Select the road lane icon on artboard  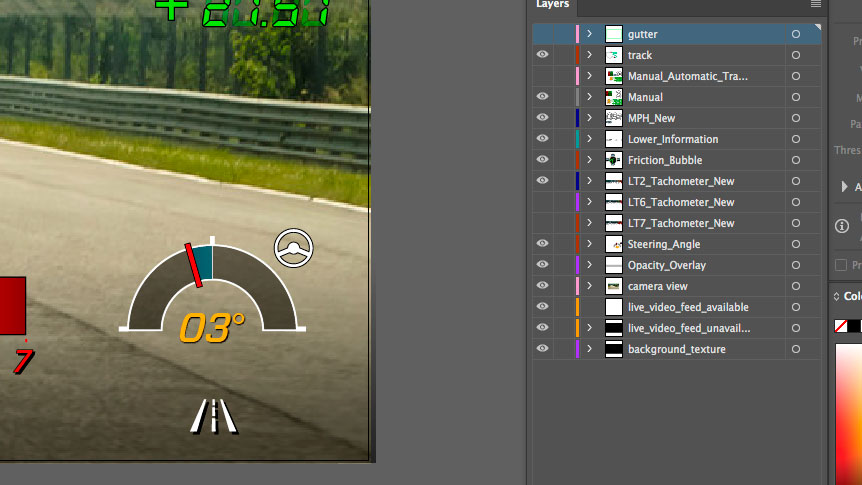[x=214, y=415]
